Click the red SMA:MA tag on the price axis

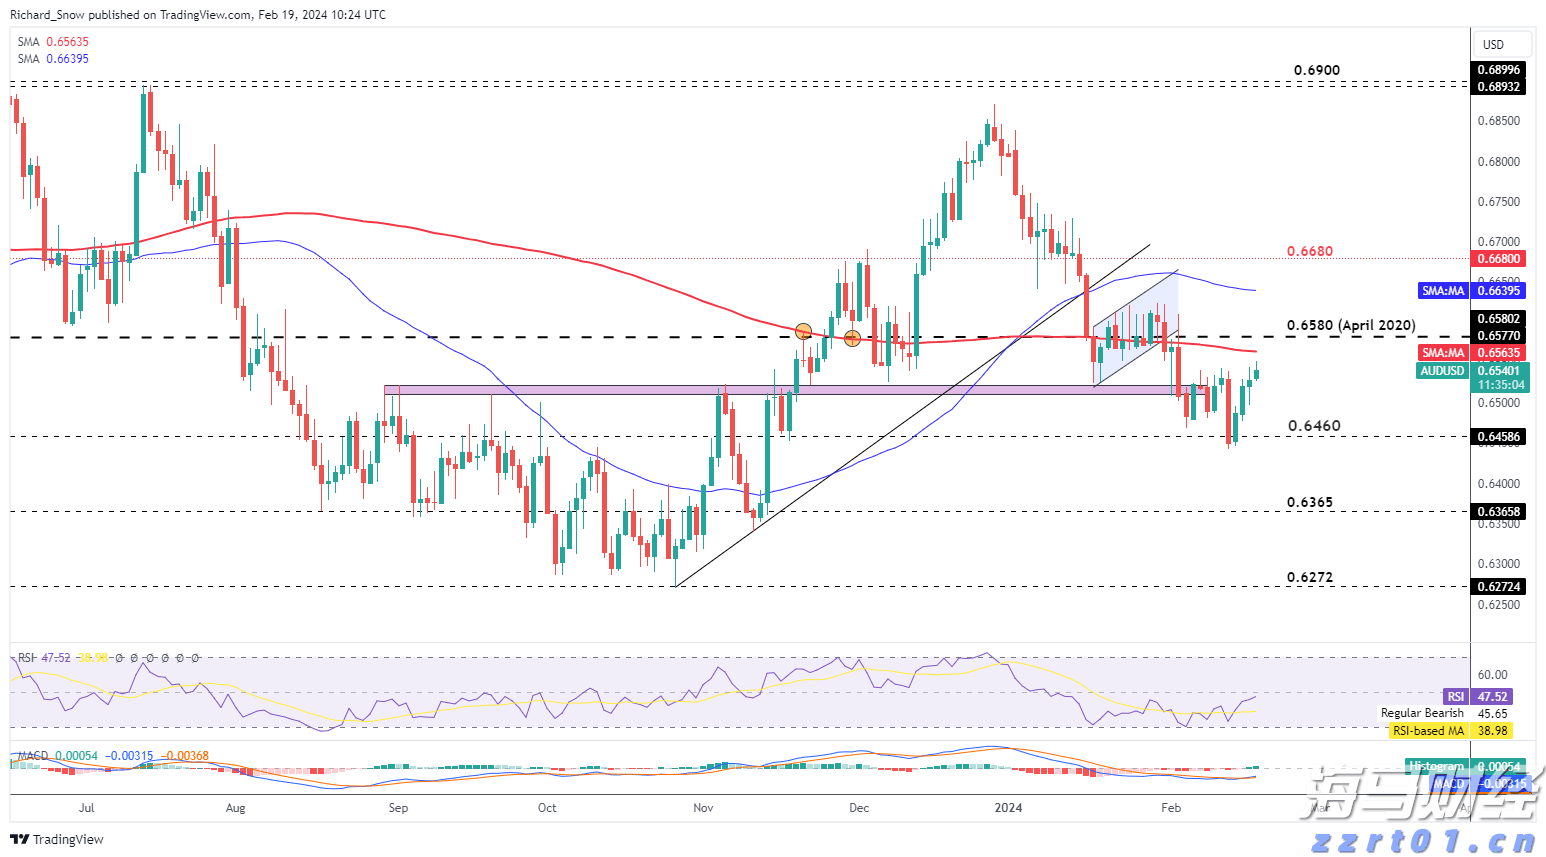click(x=1443, y=353)
